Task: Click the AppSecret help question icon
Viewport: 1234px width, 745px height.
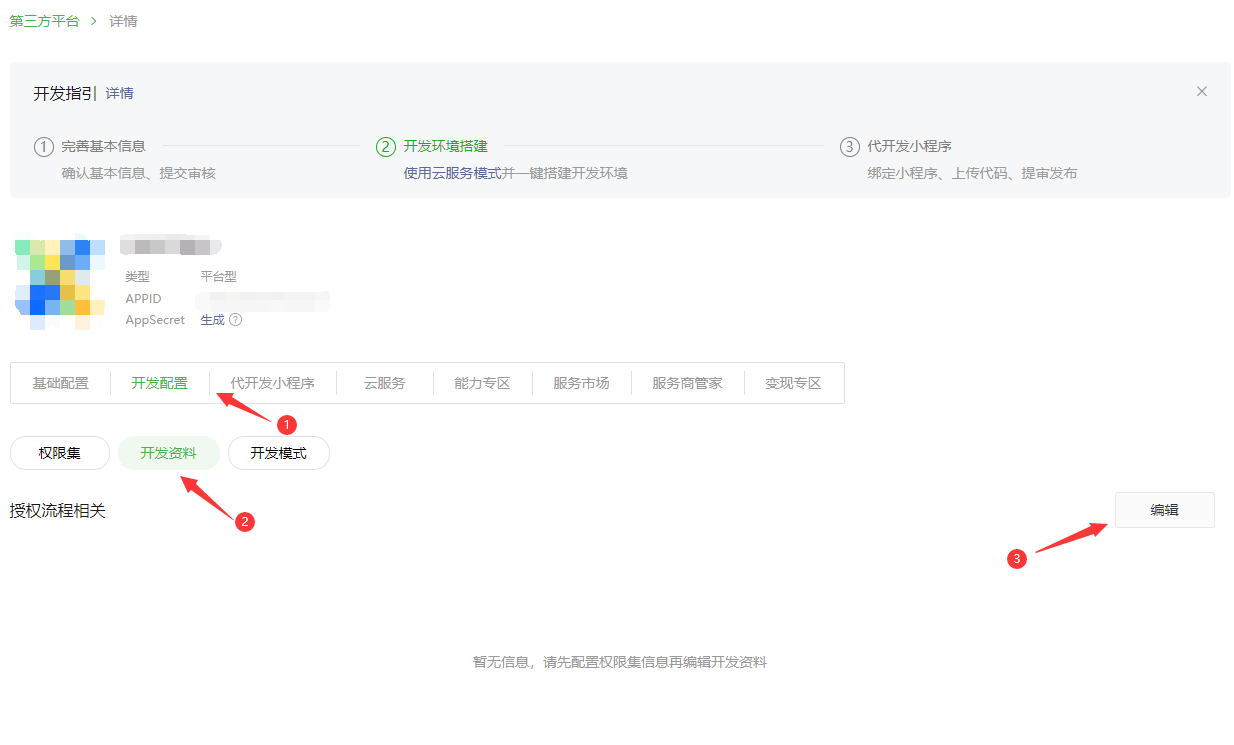Action: coord(236,320)
